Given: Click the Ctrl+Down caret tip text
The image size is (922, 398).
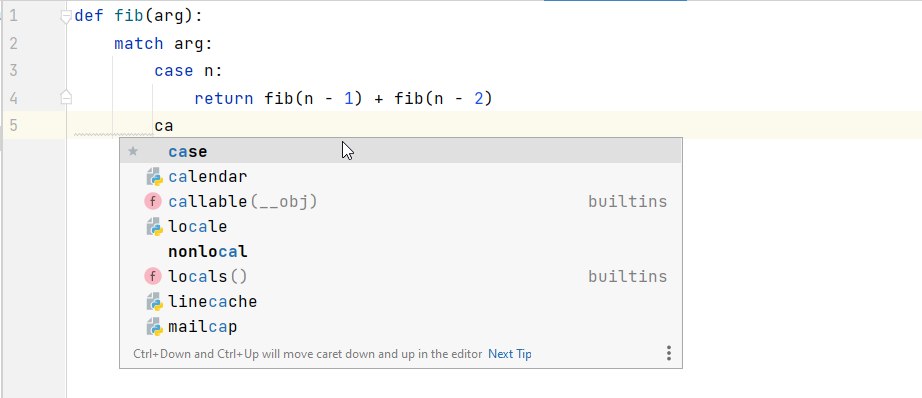Looking at the screenshot, I should click(308, 354).
